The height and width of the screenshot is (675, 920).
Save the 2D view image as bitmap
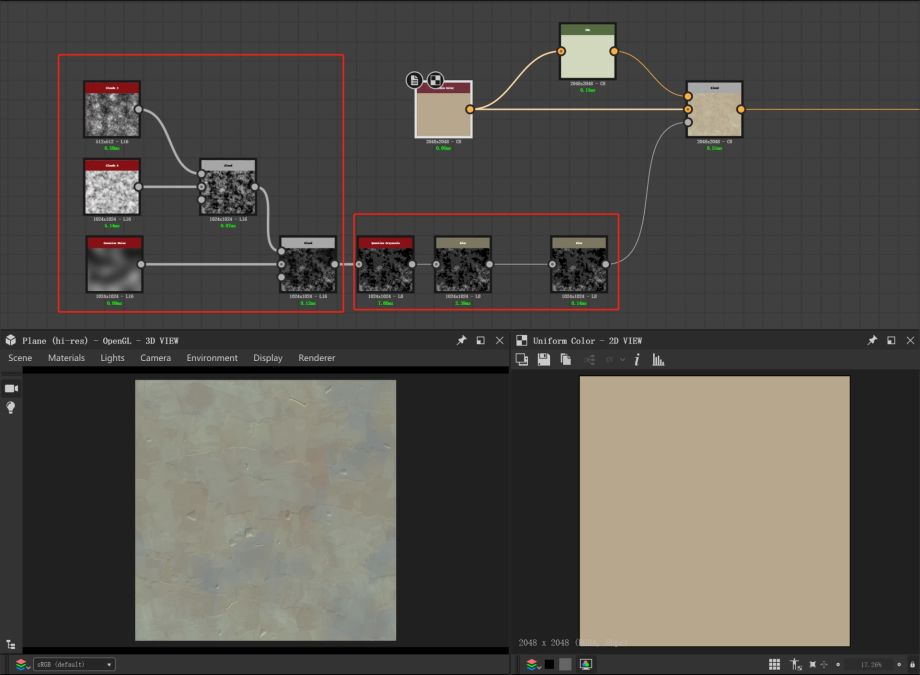pos(544,359)
